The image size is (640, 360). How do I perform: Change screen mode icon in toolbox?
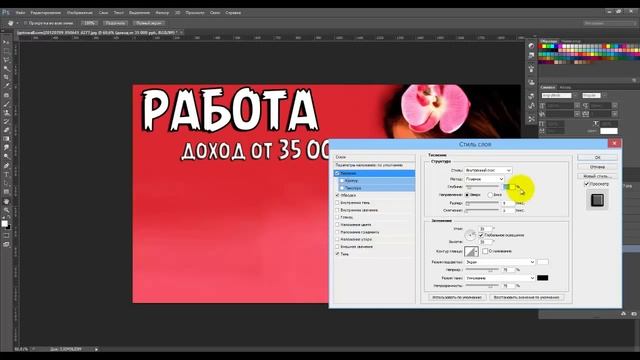tap(6, 244)
